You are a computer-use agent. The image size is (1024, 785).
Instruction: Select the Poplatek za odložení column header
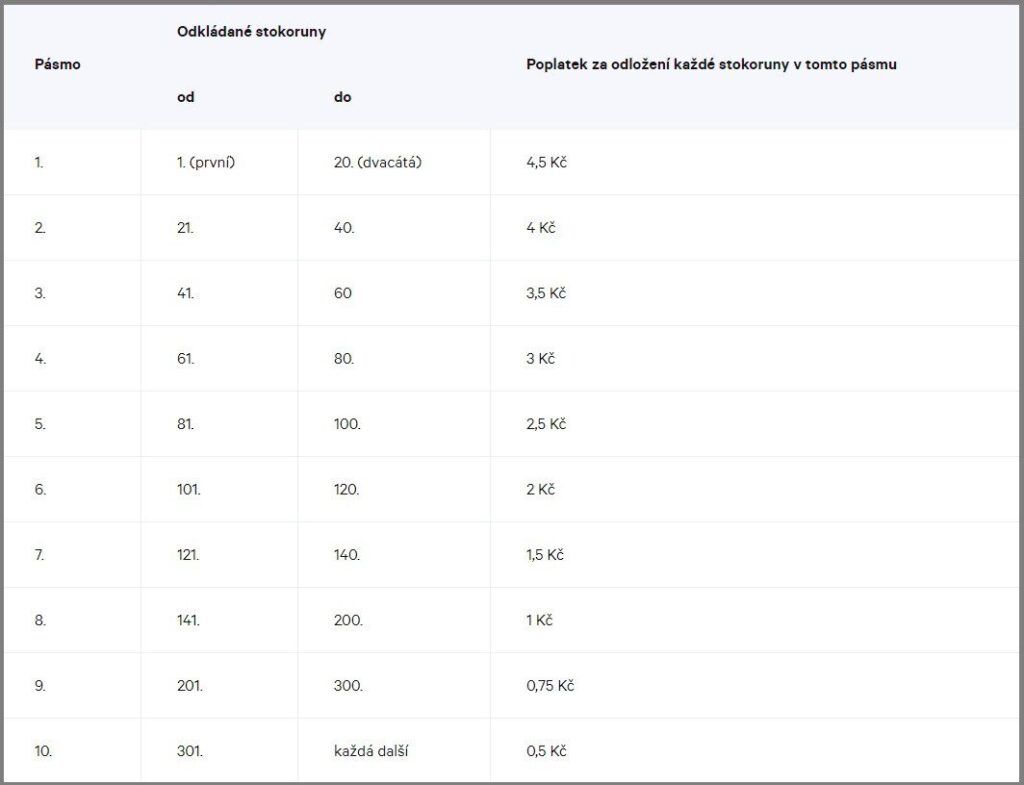tap(711, 64)
